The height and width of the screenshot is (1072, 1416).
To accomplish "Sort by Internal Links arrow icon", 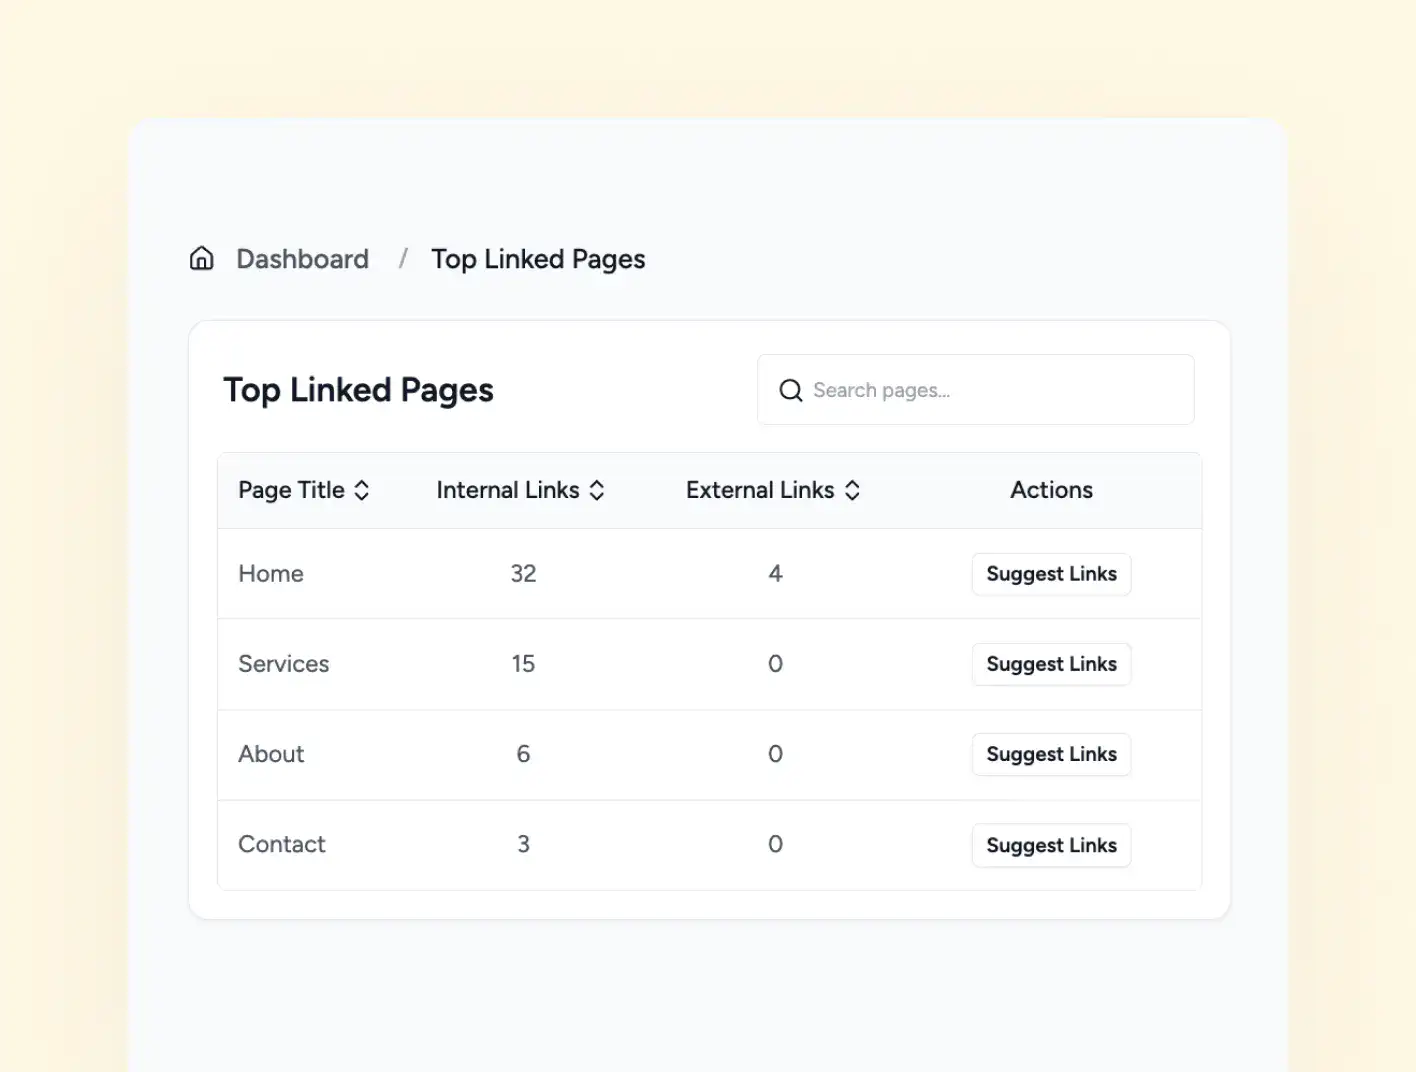I will (597, 490).
